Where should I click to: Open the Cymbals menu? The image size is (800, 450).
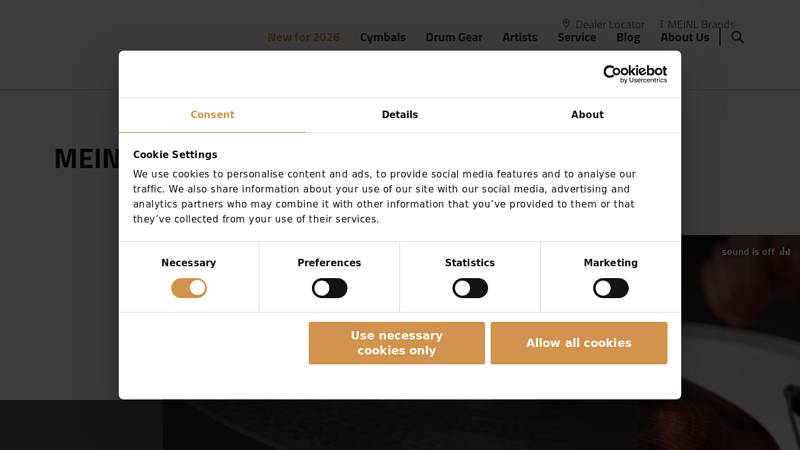pos(383,37)
